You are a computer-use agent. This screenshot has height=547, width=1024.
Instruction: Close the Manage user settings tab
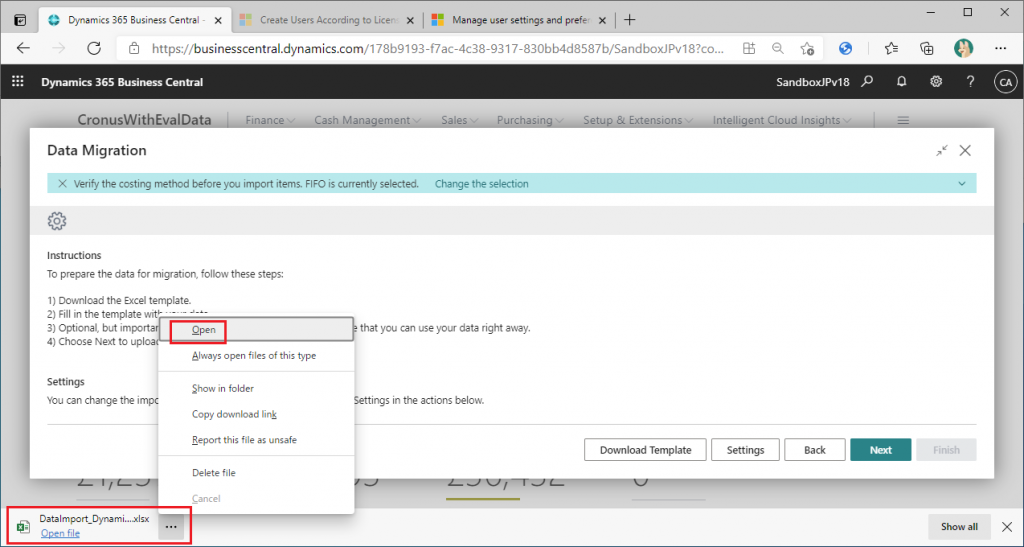[x=602, y=20]
